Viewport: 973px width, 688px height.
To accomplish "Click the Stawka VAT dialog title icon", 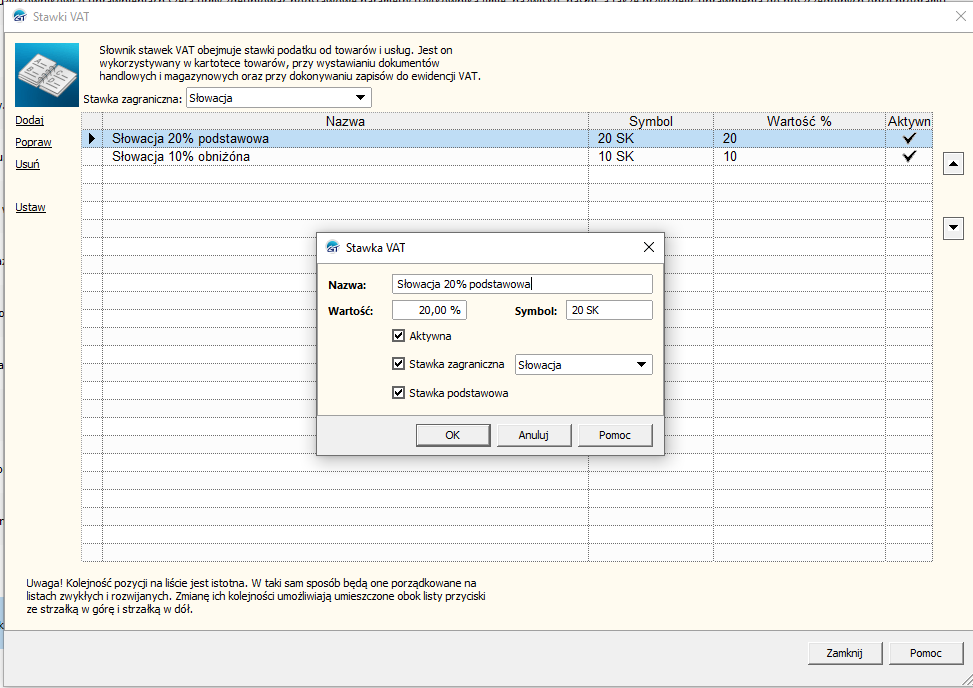I will tap(333, 247).
